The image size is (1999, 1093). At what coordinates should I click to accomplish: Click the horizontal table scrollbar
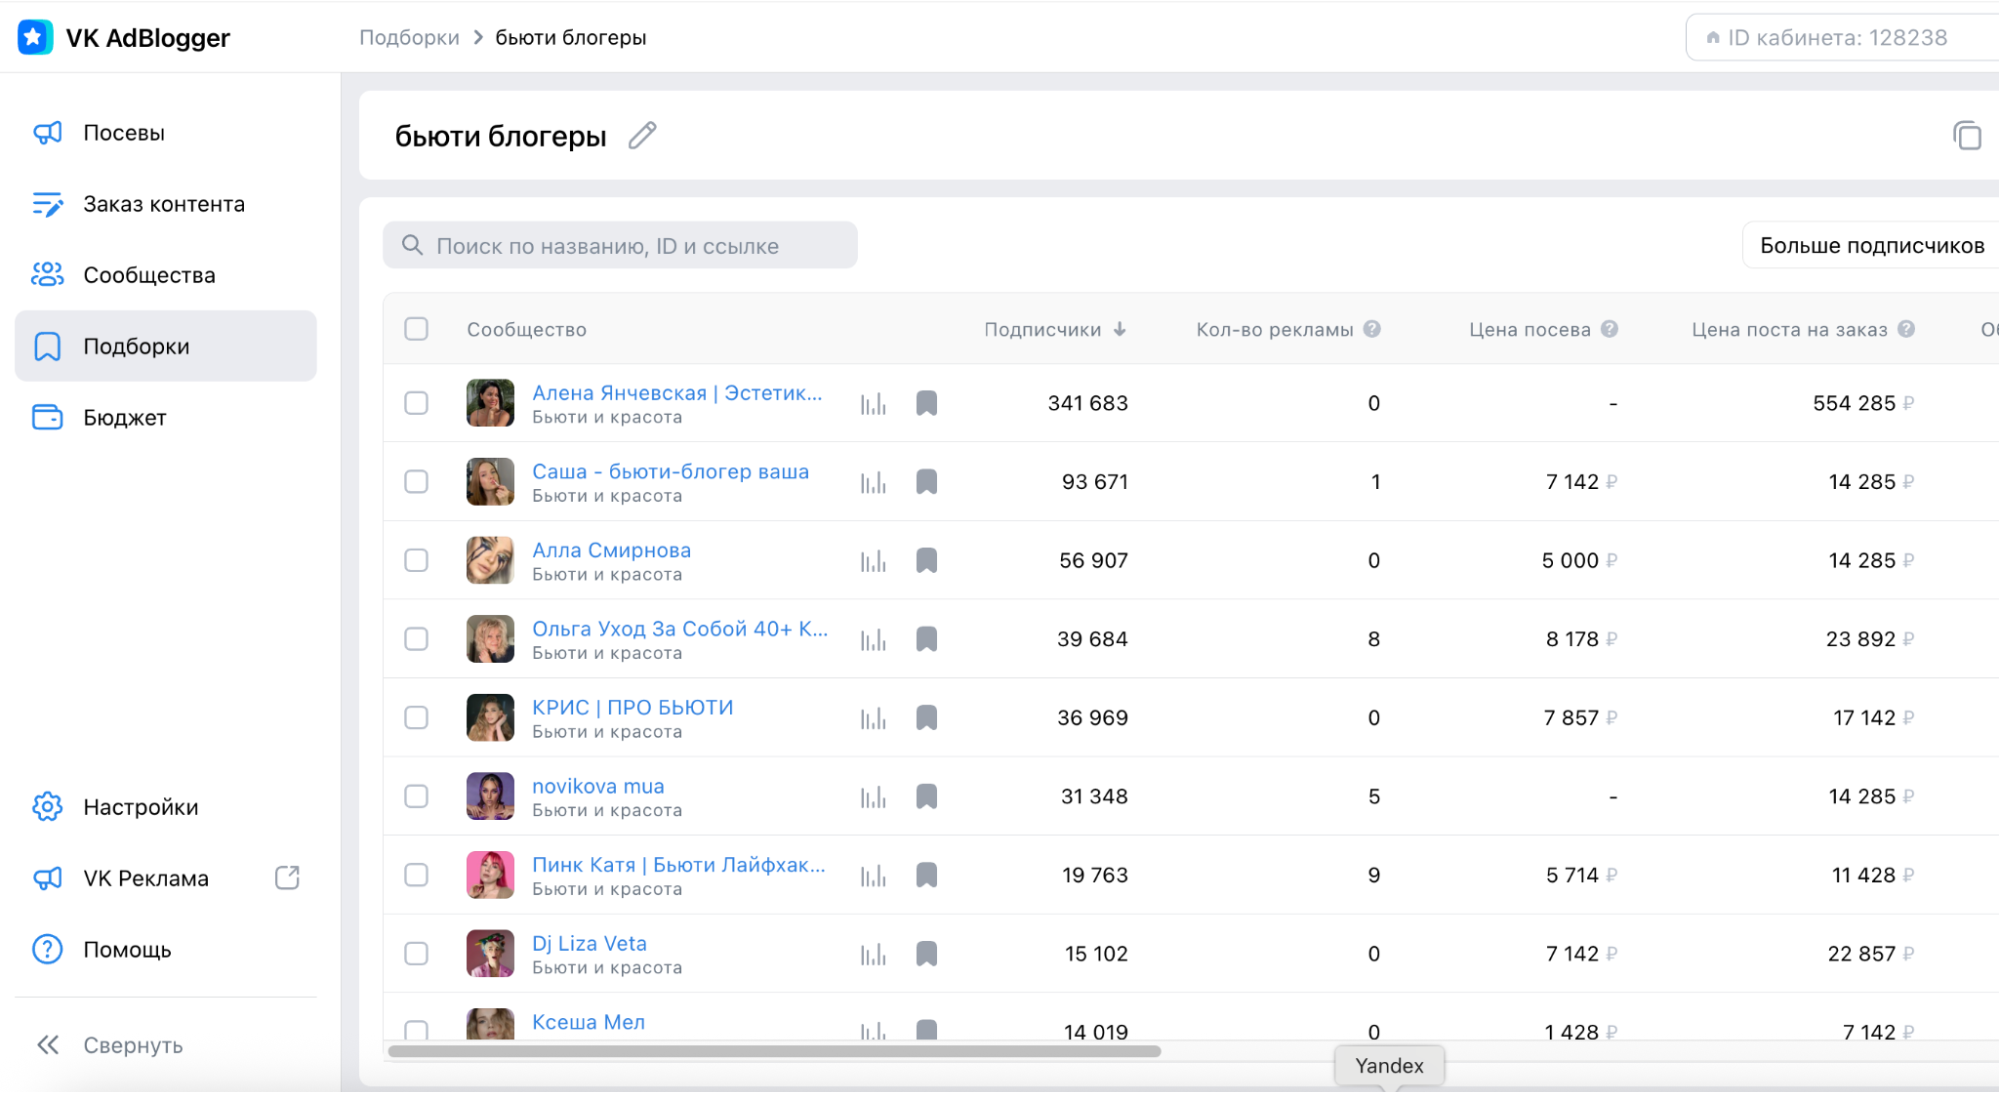tap(774, 1051)
